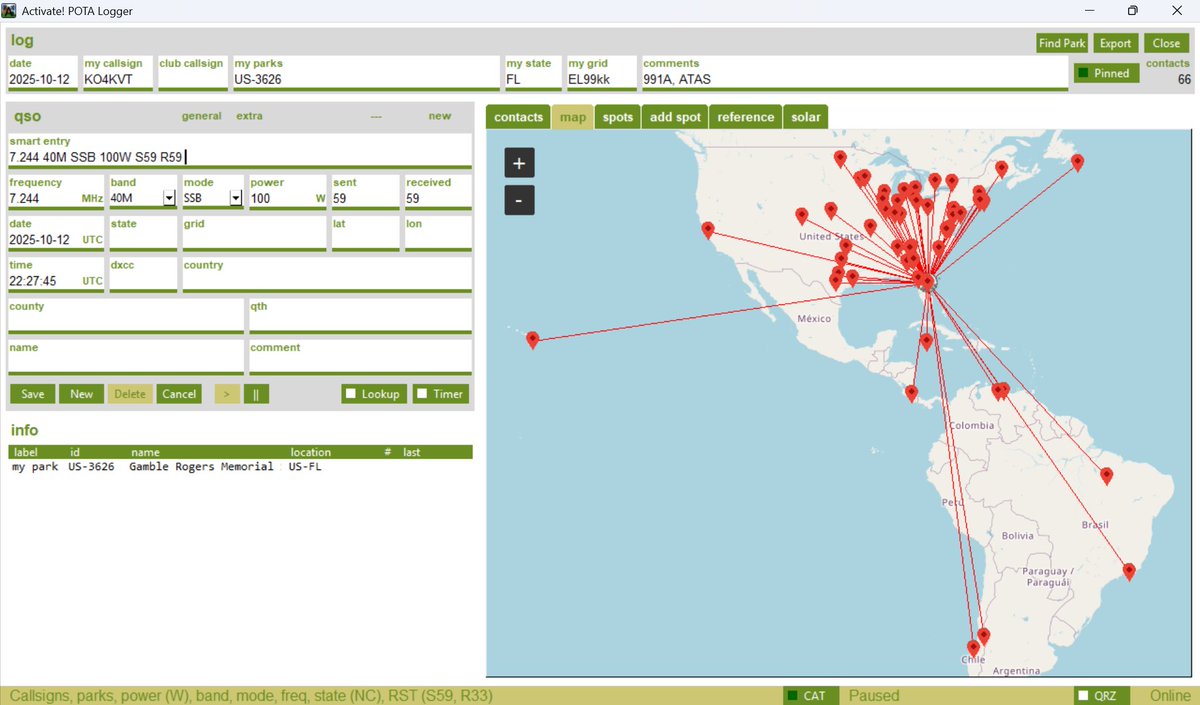Open the mode dropdown showing SSB

pyautogui.click(x=236, y=199)
